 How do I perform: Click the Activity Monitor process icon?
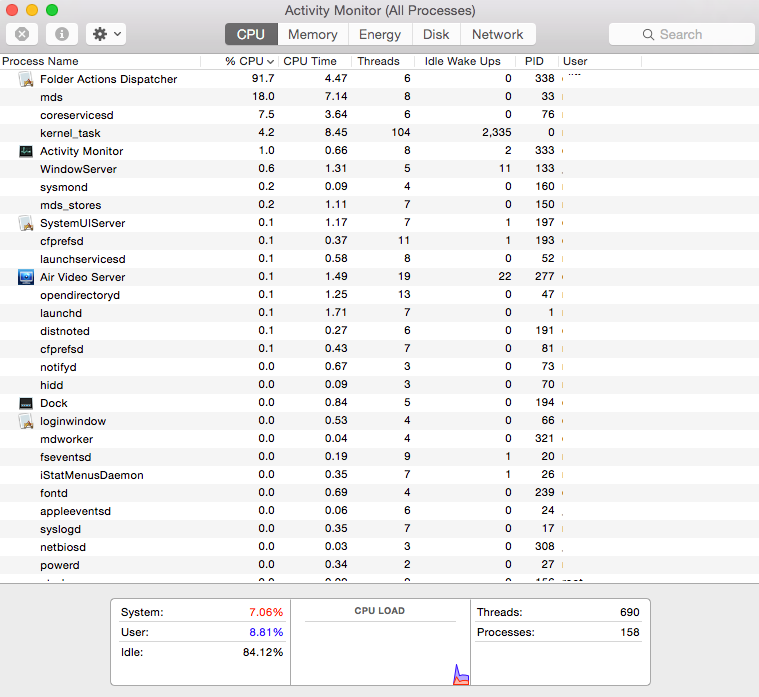point(26,151)
